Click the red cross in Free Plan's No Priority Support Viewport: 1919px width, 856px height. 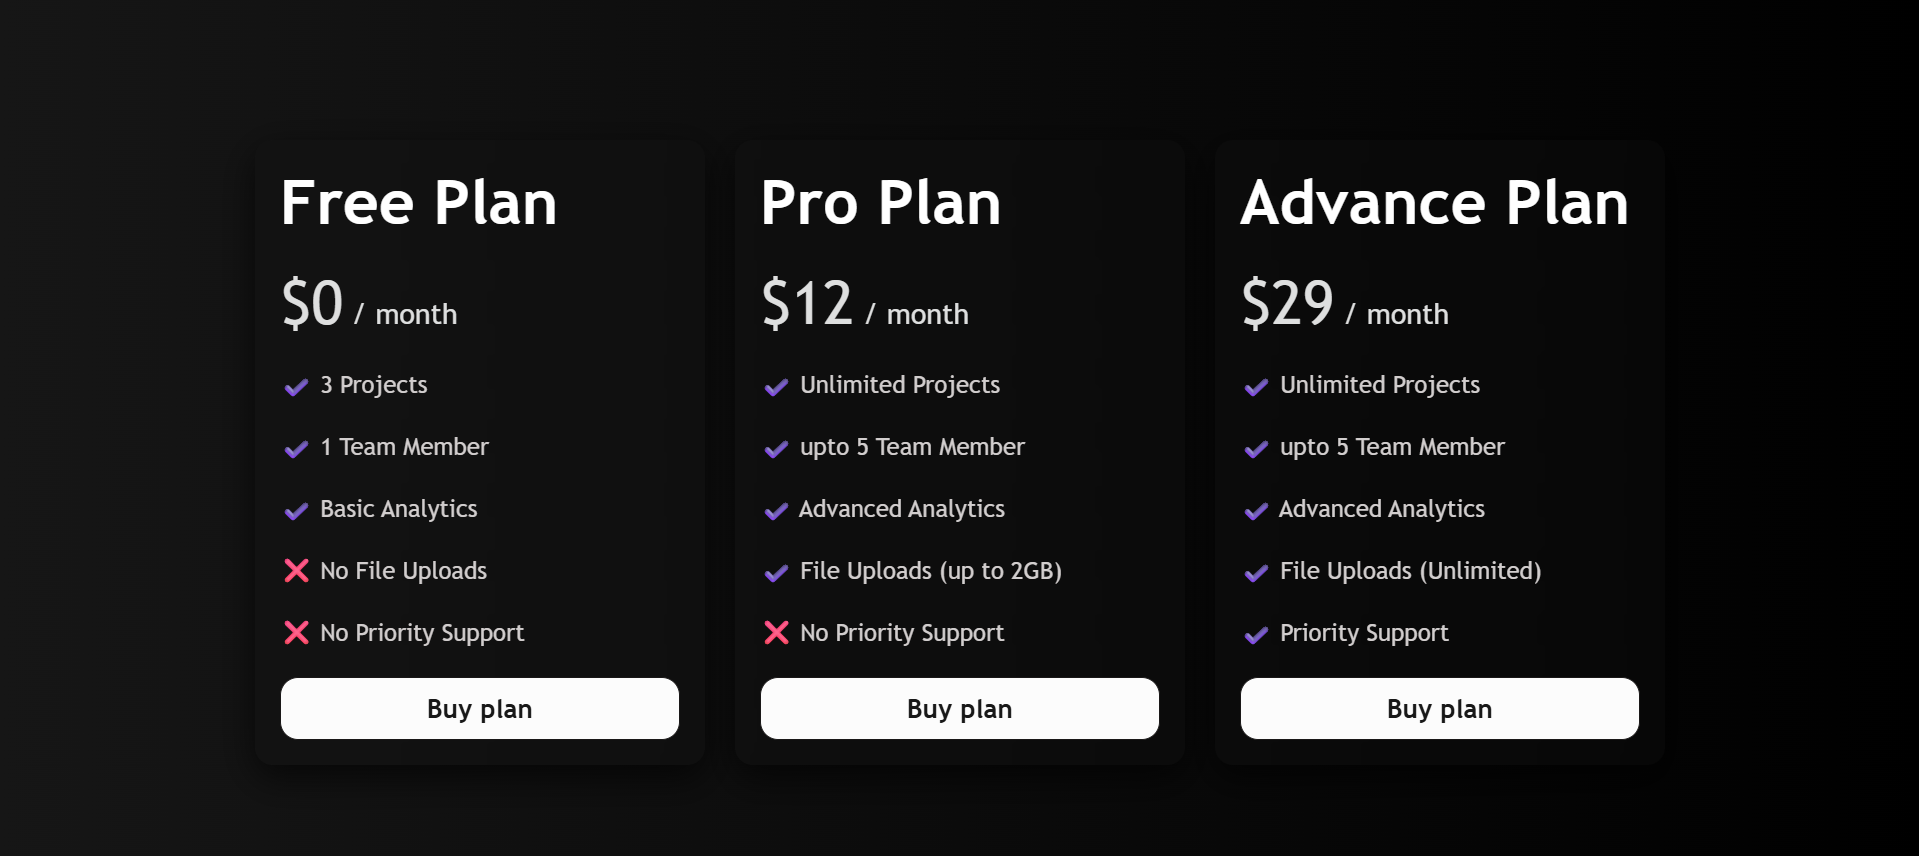296,632
